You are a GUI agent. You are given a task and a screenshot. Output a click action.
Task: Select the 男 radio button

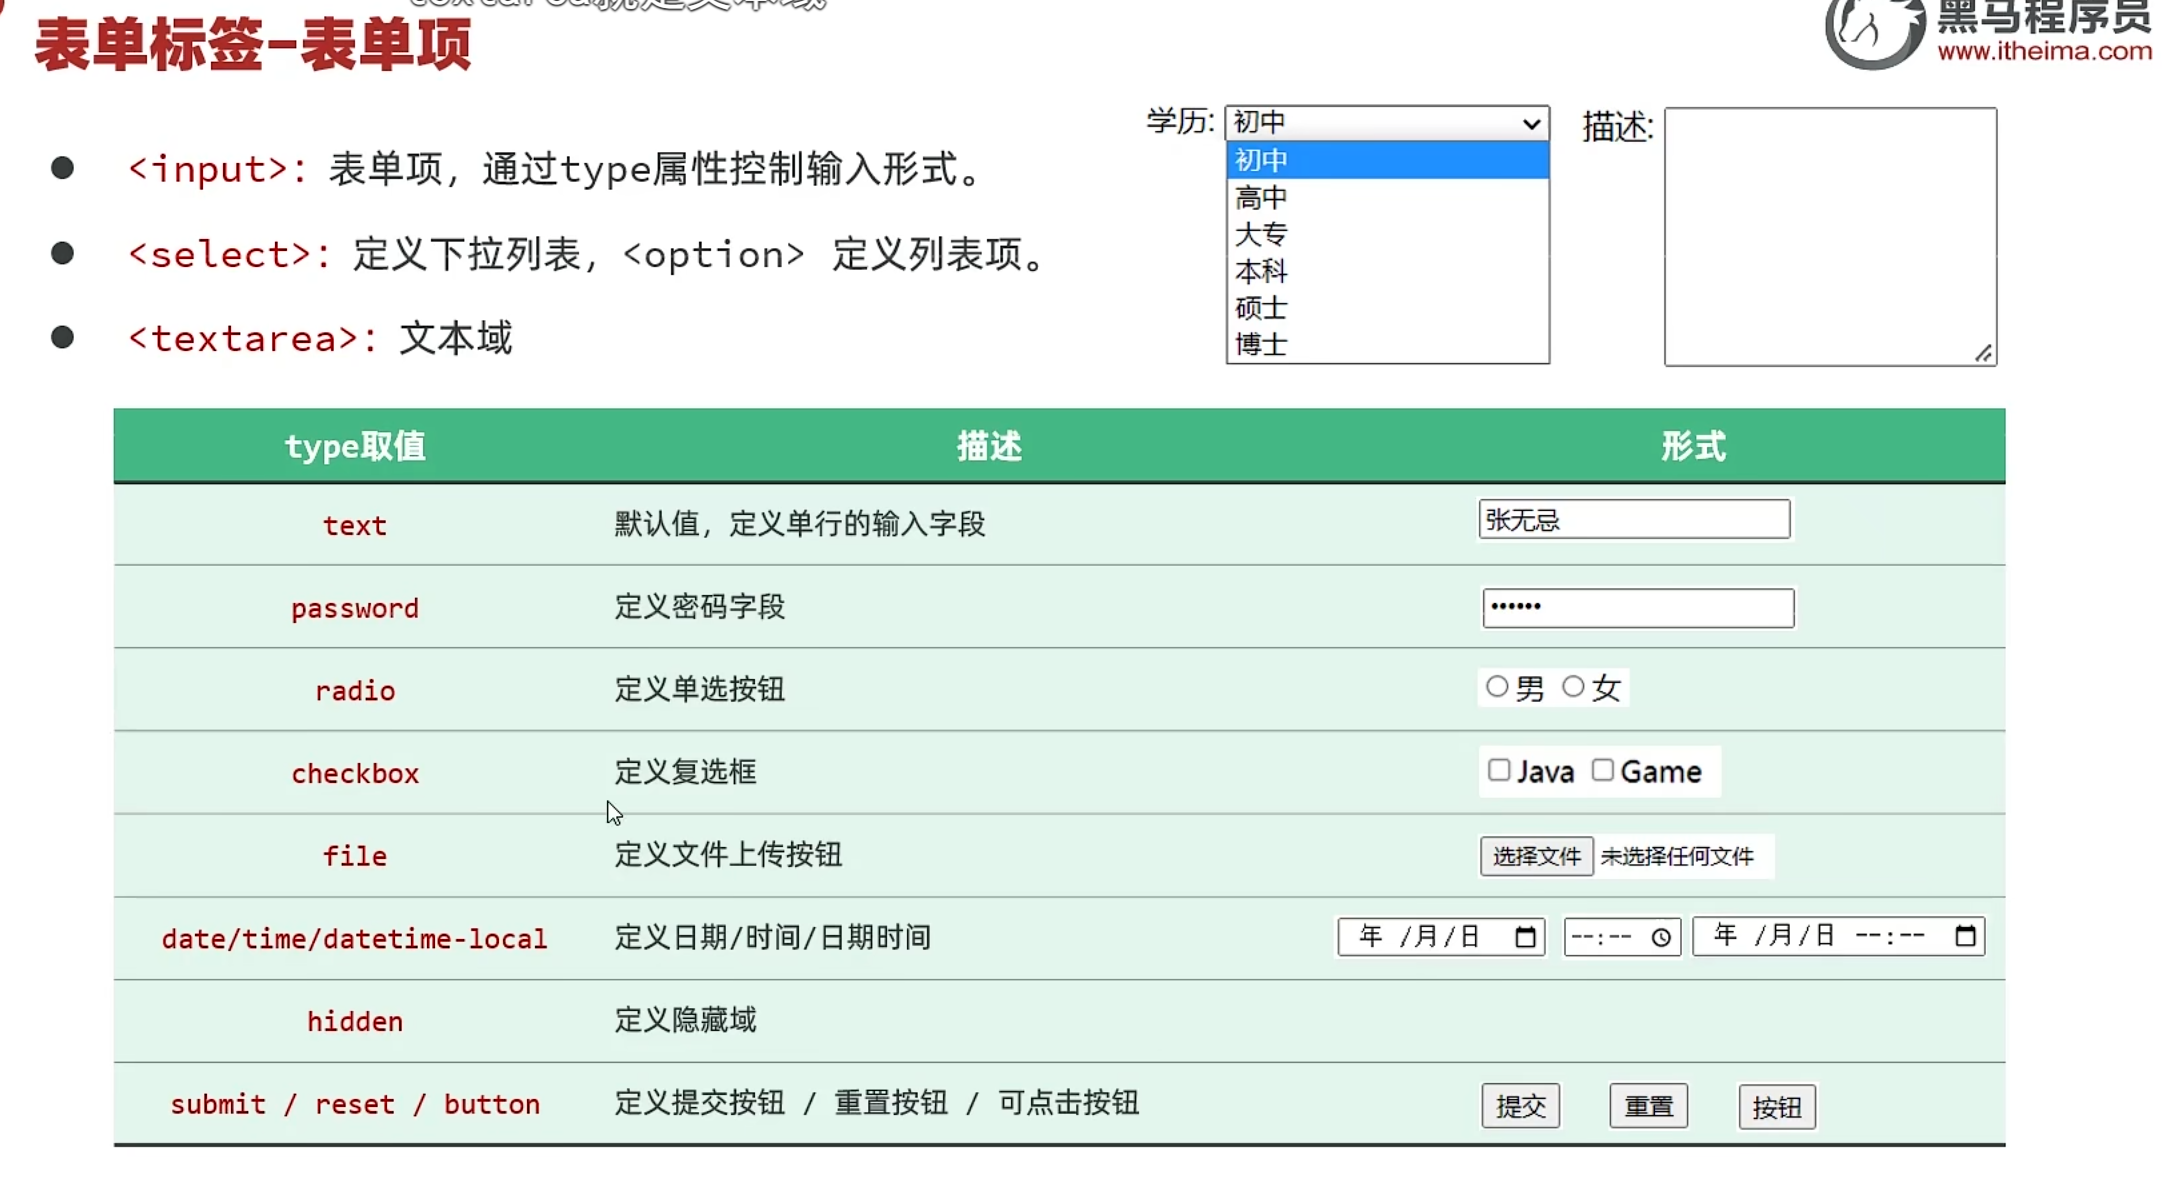(1497, 687)
